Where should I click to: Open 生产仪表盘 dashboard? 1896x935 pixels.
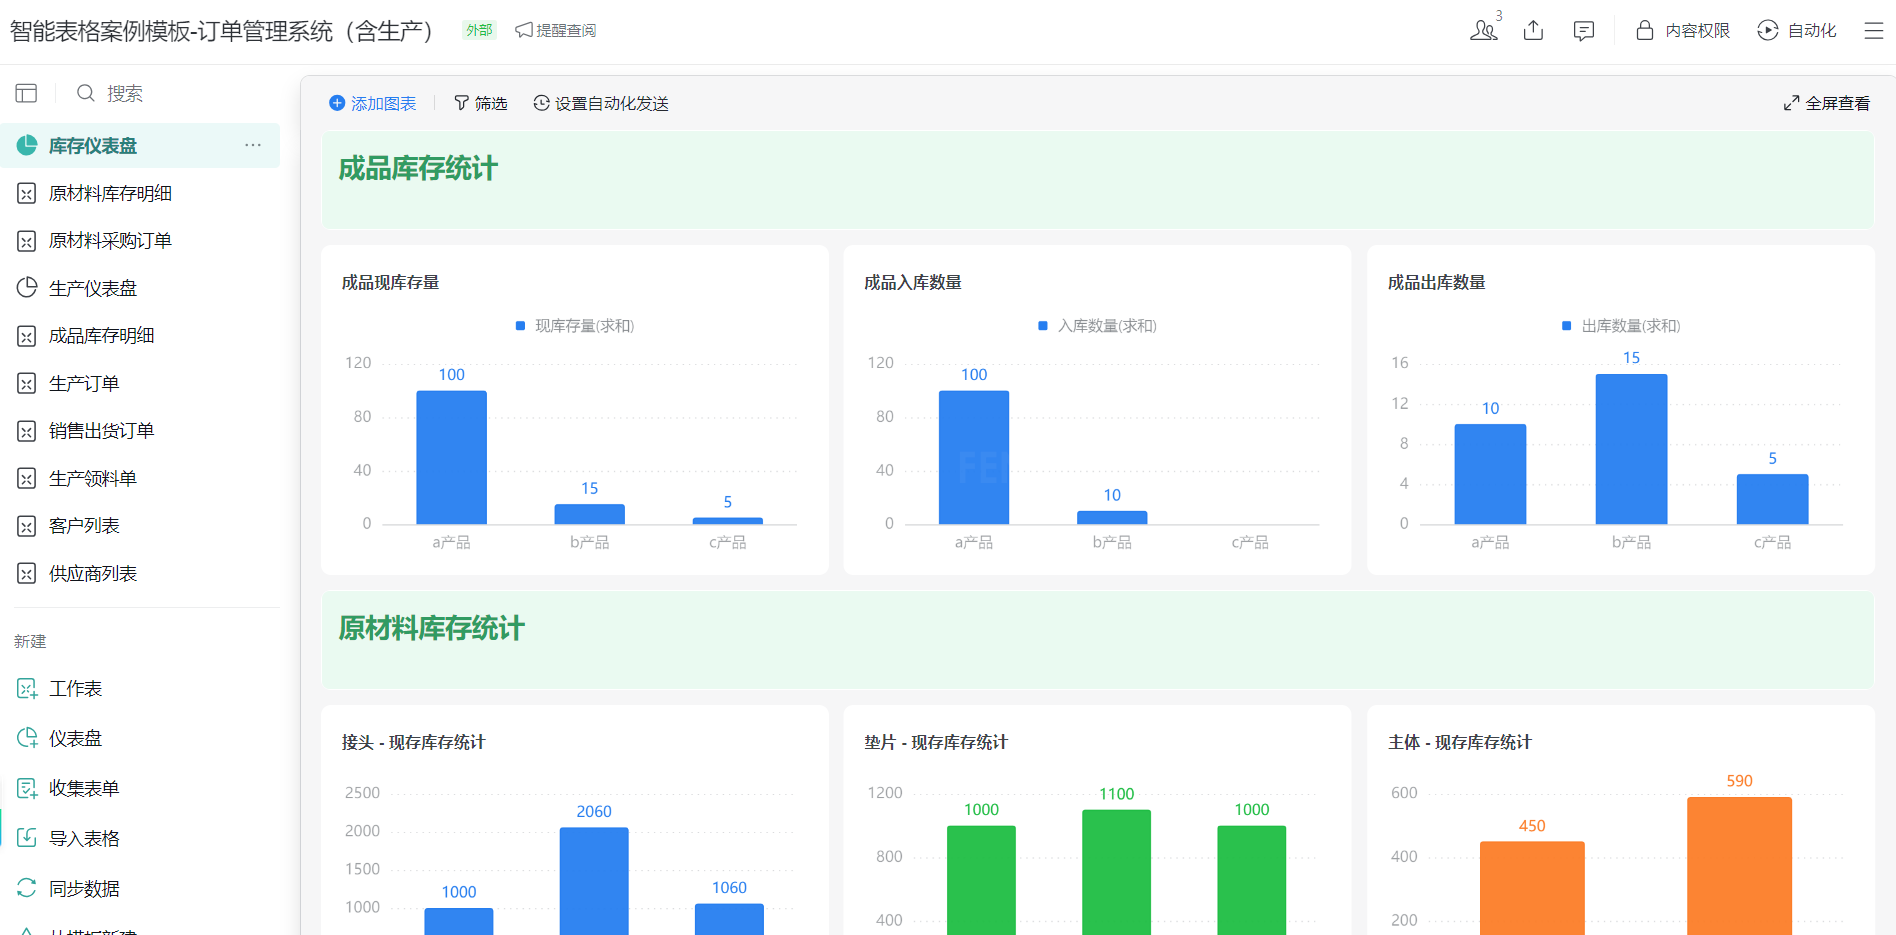[140, 288]
